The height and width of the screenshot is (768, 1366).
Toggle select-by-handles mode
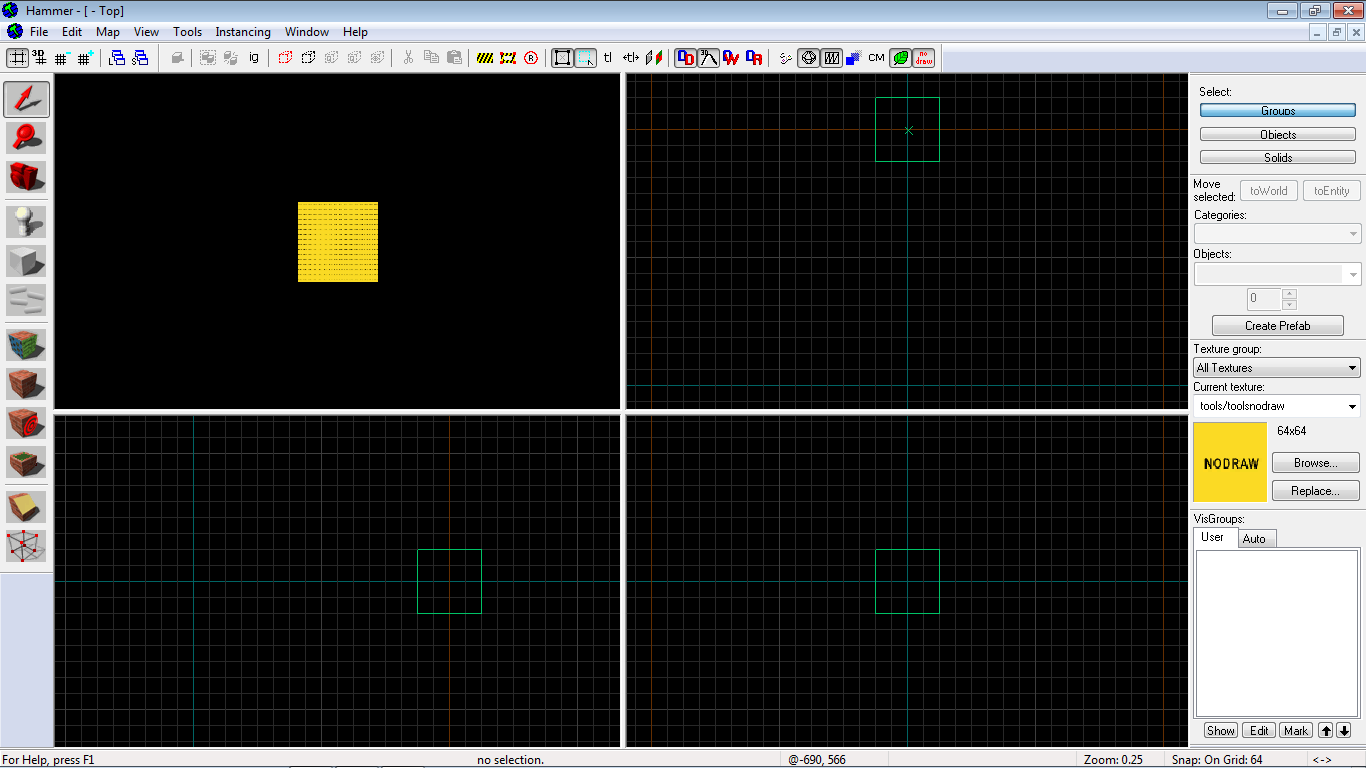pos(562,58)
